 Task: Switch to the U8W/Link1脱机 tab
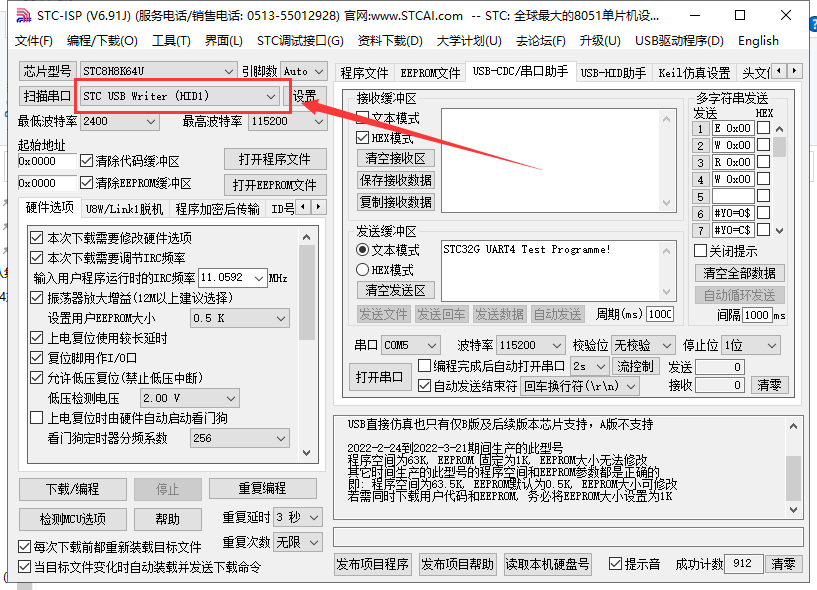(125, 209)
